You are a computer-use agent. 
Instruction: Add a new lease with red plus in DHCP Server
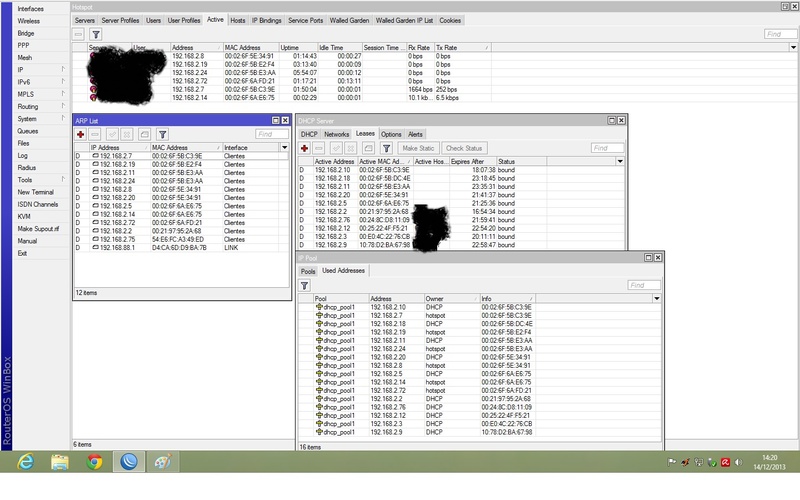pos(305,148)
